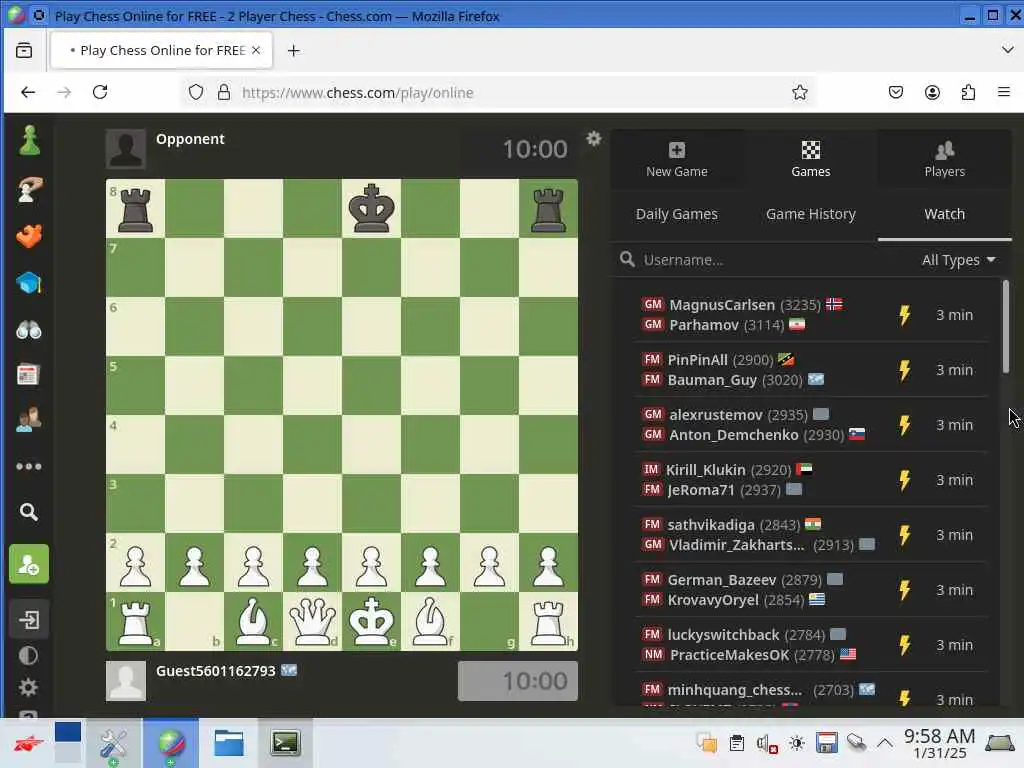Click the Firefox shield tracking protection icon
Screen dimensions: 1024x768
[x=196, y=92]
